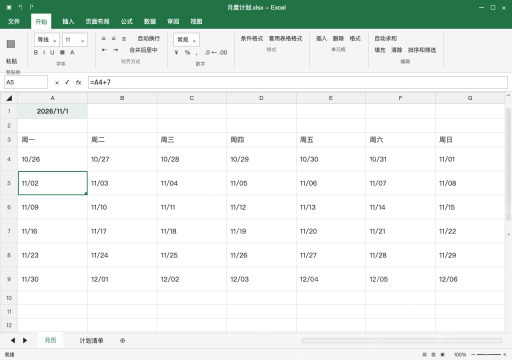The image size is (512, 360).
Task: Add new sheet with plus icon
Action: coord(122,340)
